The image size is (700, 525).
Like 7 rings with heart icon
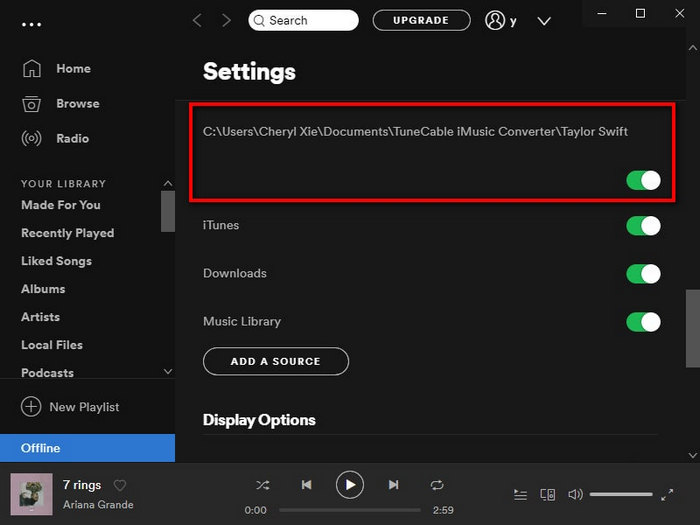click(120, 485)
